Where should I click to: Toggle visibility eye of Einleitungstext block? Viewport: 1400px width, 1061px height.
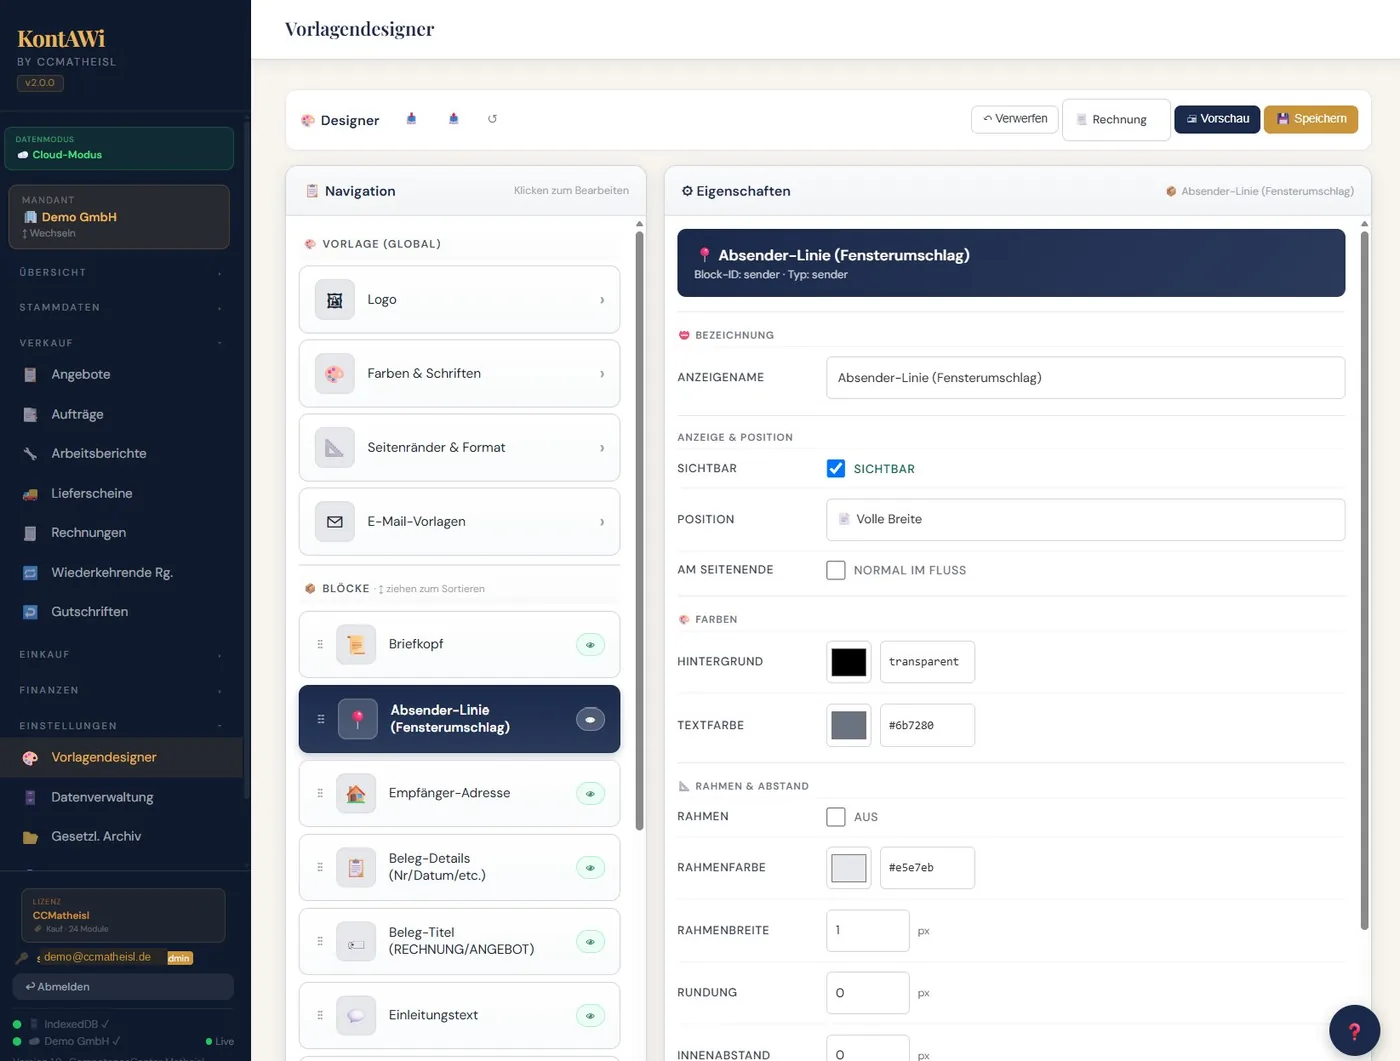click(x=590, y=1016)
